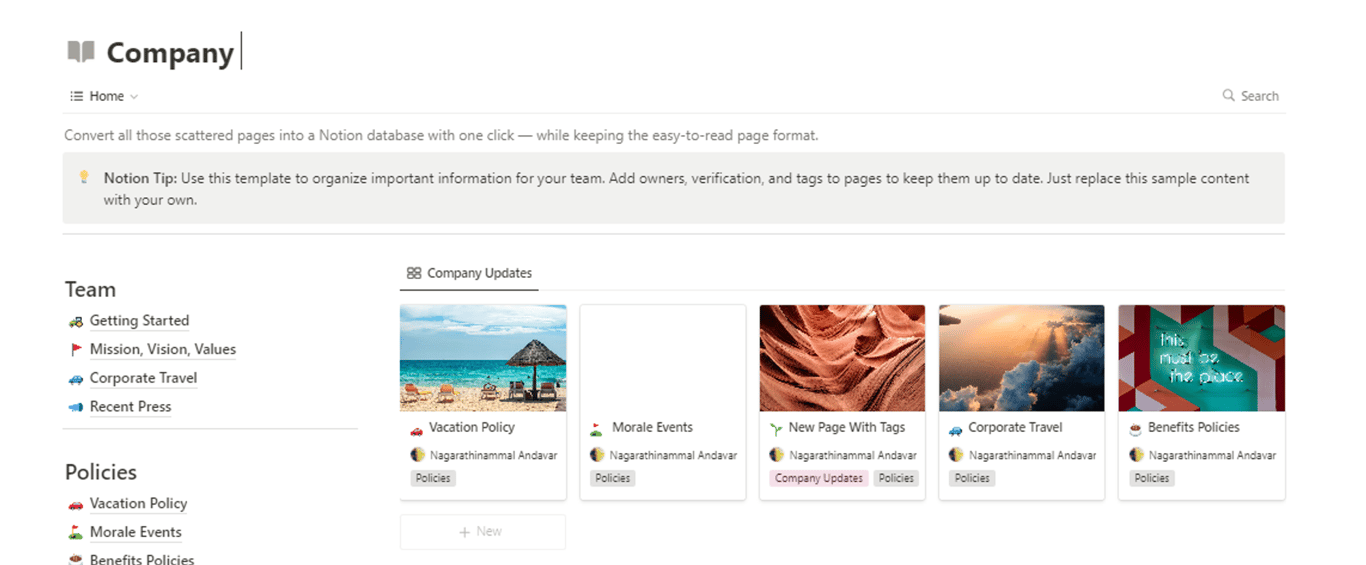Click owner avatar on Corporate Travel card
1366x565 pixels.
[x=956, y=454]
